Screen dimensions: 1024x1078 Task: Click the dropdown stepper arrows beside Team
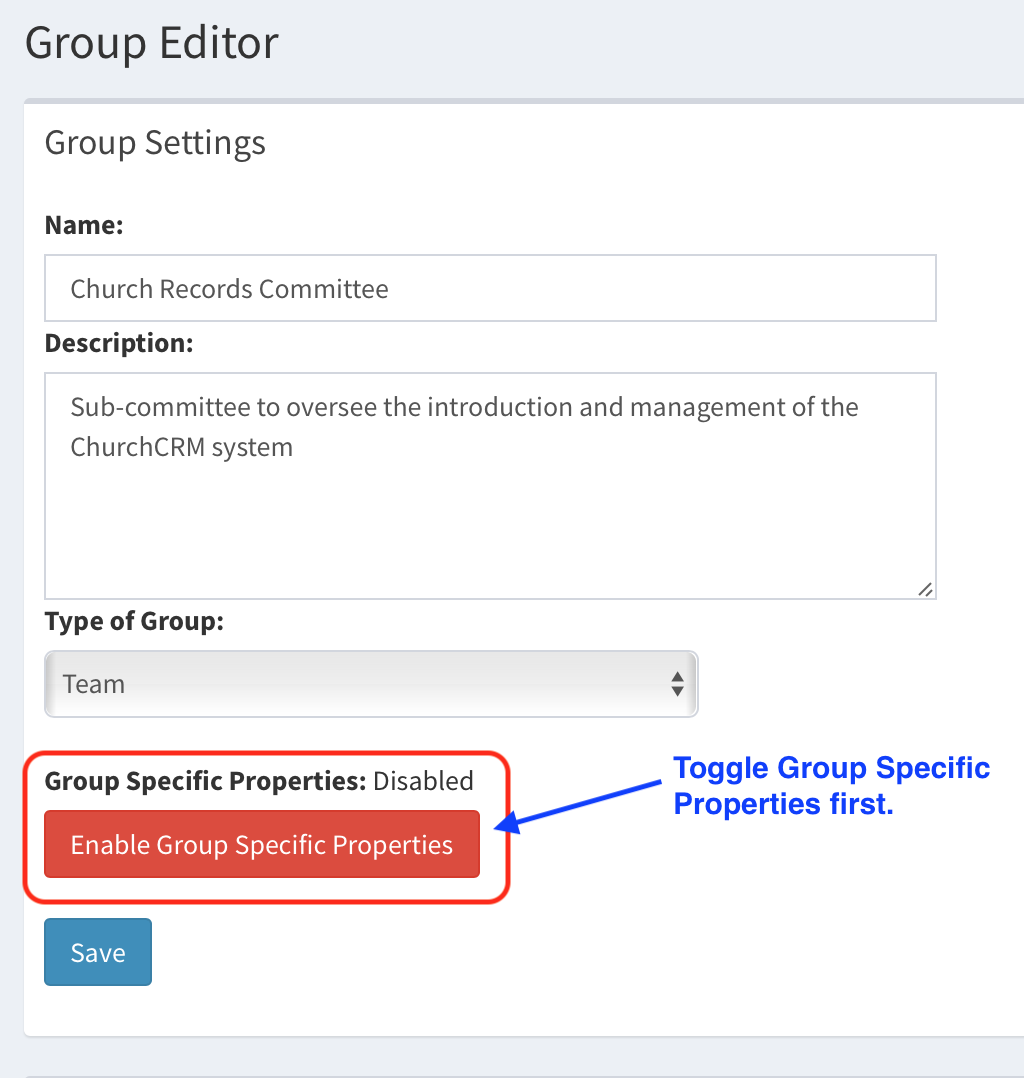coord(678,684)
